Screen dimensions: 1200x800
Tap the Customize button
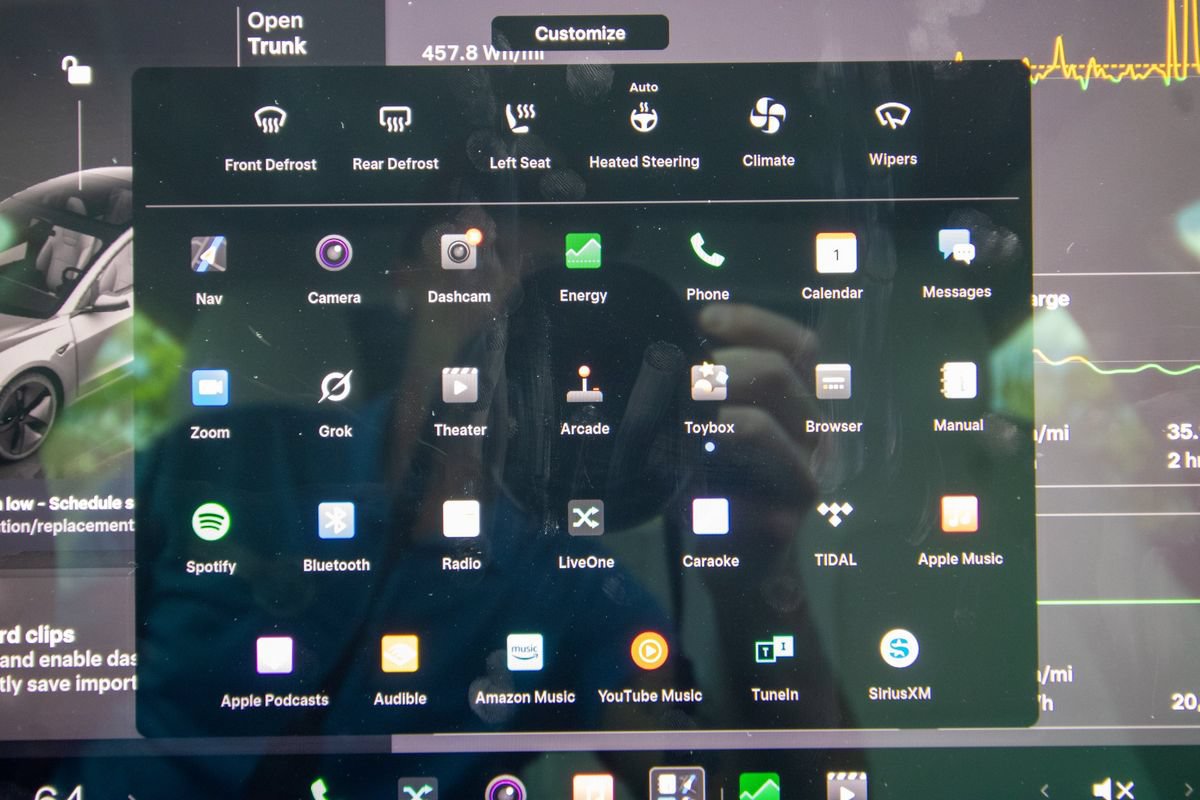[x=580, y=33]
